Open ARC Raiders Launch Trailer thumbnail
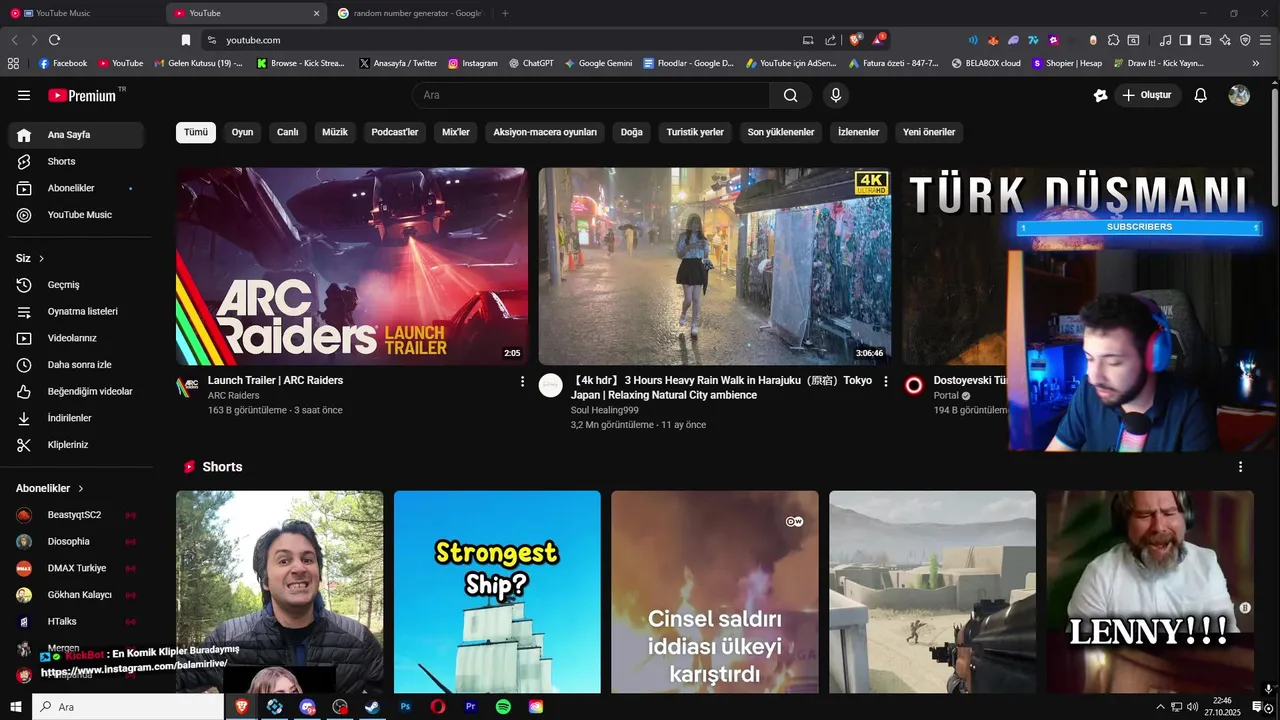 point(352,266)
